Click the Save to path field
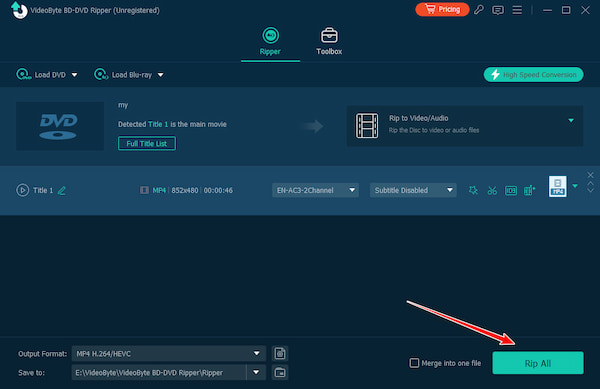The width and height of the screenshot is (600, 389). pyautogui.click(x=159, y=372)
